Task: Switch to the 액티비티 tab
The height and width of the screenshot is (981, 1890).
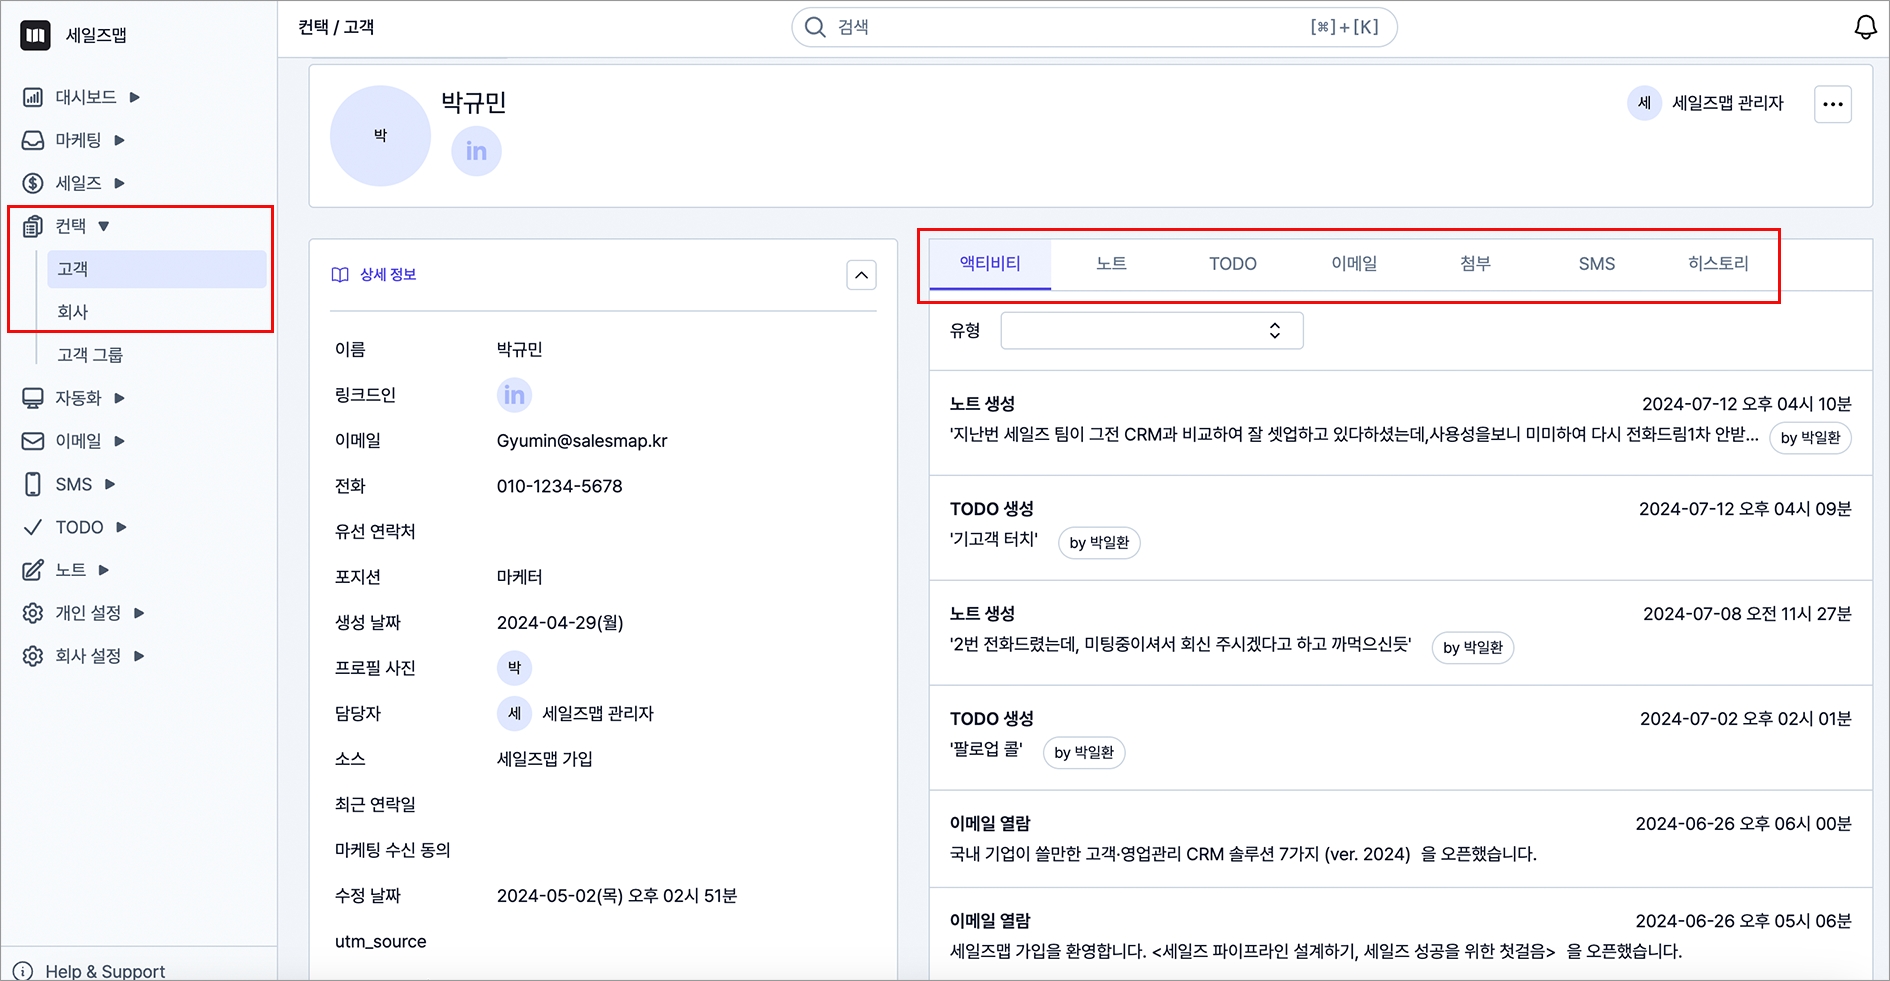Action: coord(990,264)
